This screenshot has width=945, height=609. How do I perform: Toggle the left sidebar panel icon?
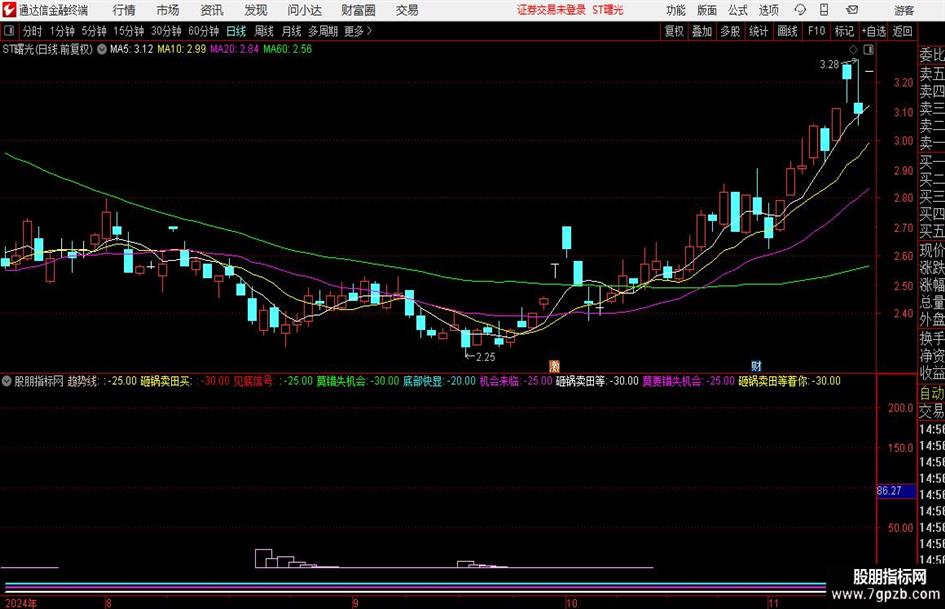coord(8,31)
